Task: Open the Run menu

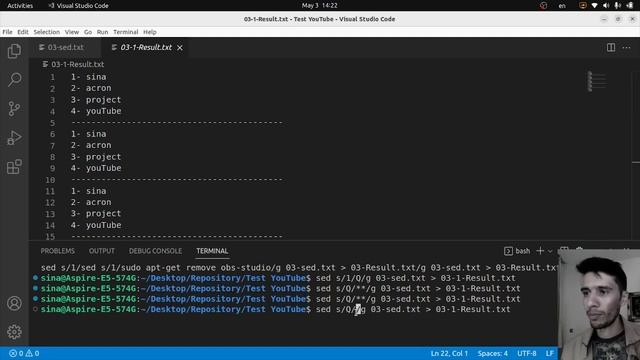Action: click(102, 32)
